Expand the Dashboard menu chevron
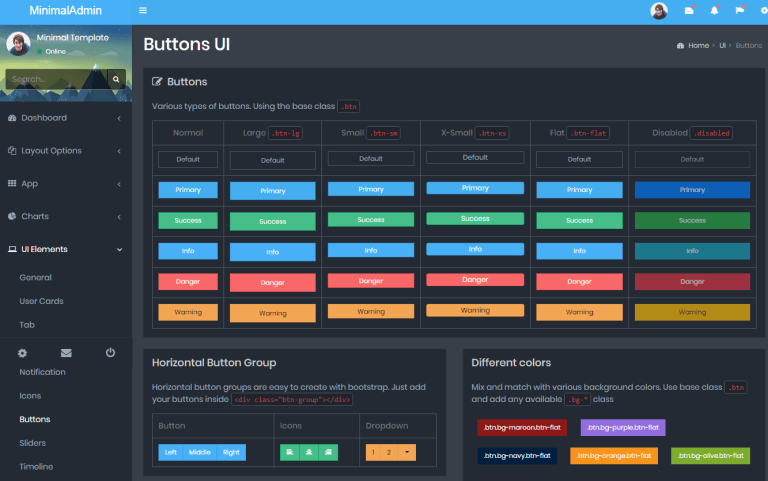The image size is (768, 481). coord(119,118)
